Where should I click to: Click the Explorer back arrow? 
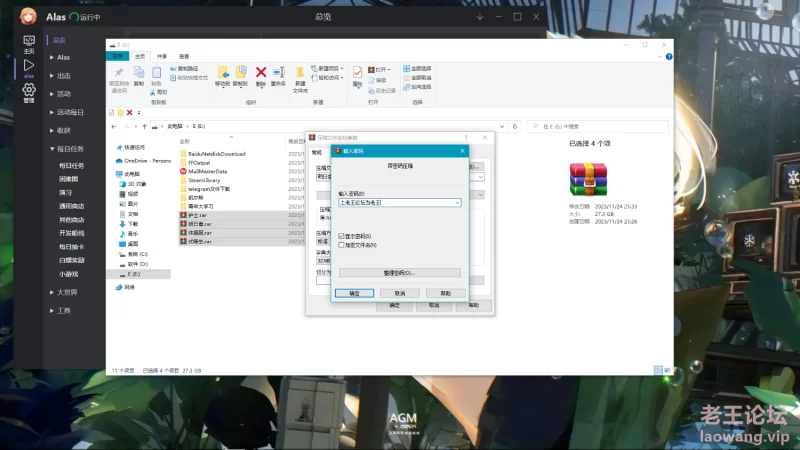coord(114,127)
